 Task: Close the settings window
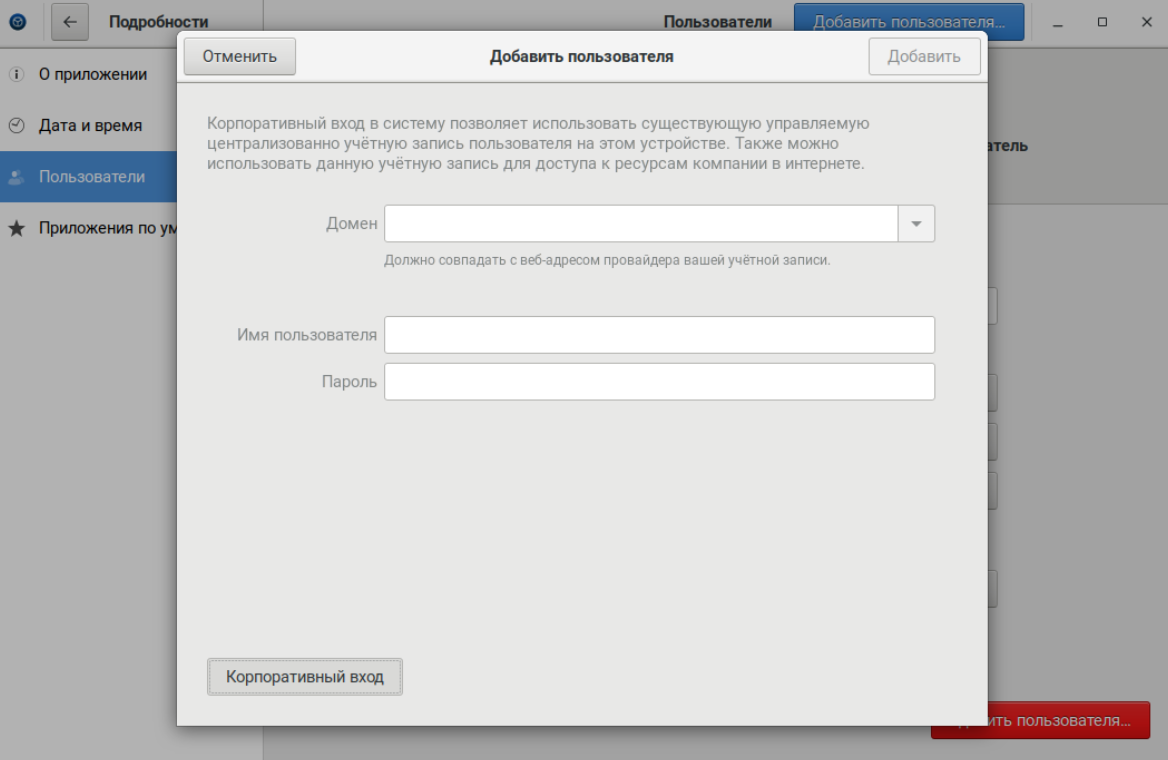(x=1146, y=22)
